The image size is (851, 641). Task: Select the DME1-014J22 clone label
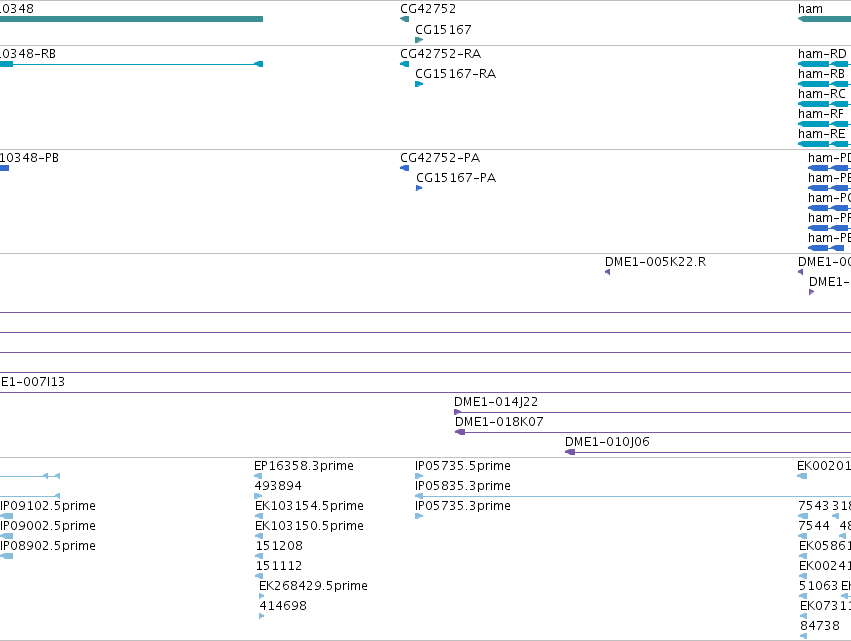click(x=496, y=402)
